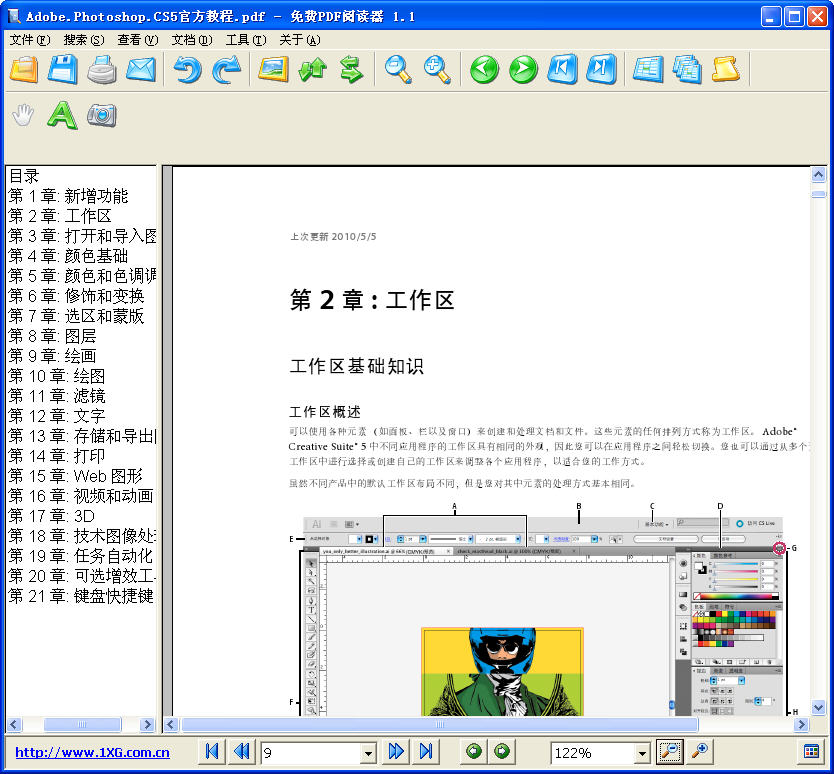Go to 第 11 章: 滤镜 bookmark
The width and height of the screenshot is (834, 774).
(x=57, y=396)
